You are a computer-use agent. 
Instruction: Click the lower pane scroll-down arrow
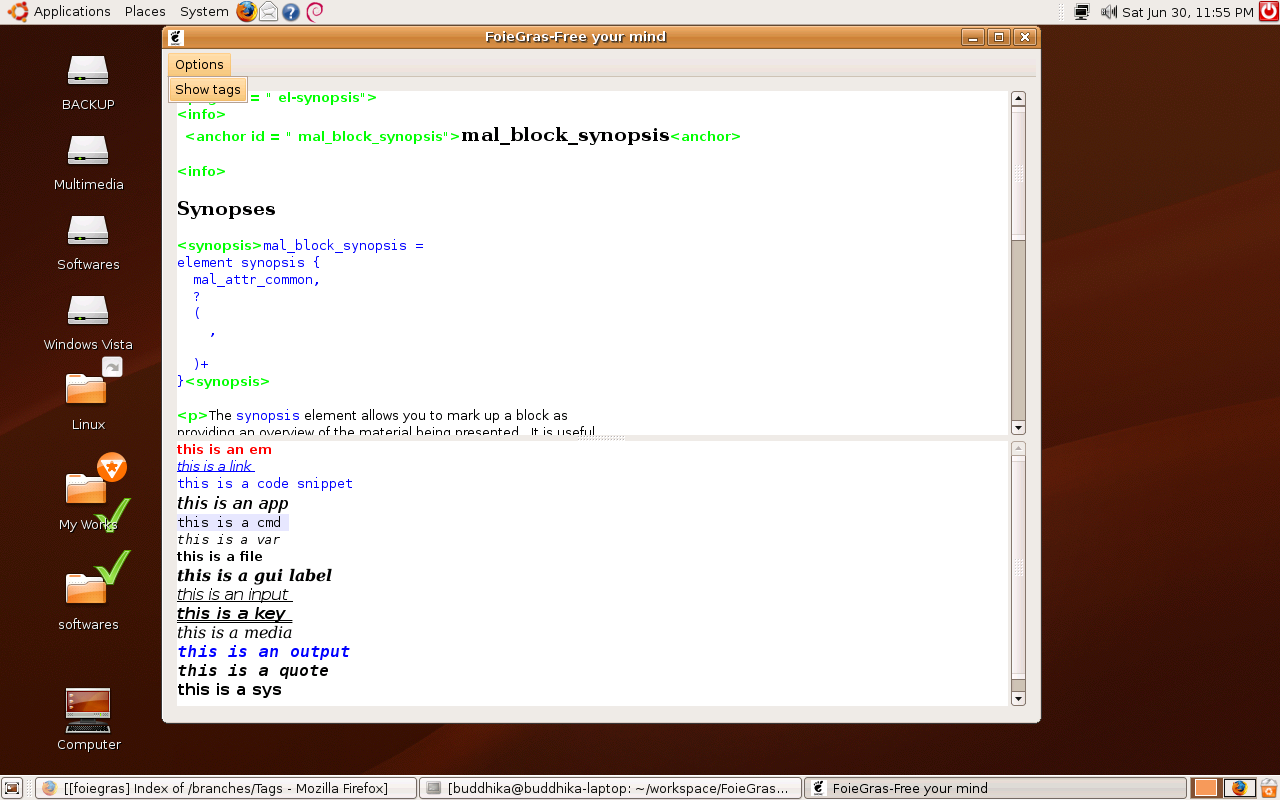pos(1018,699)
